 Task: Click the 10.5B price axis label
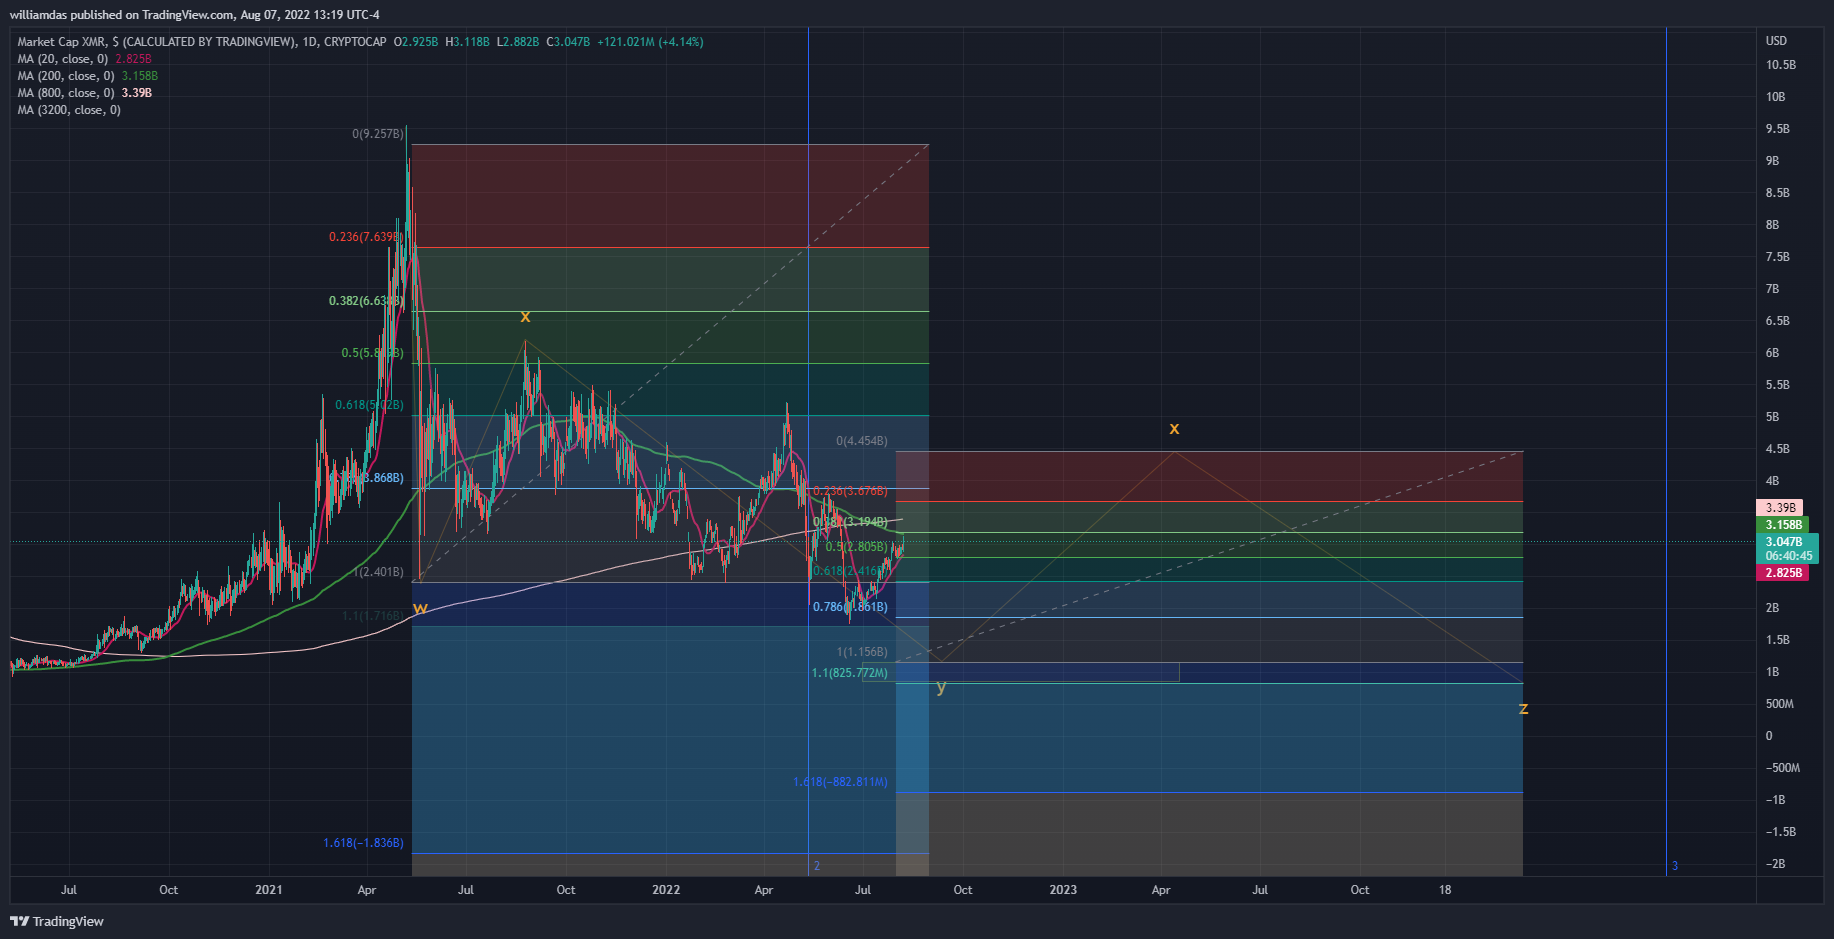pyautogui.click(x=1781, y=65)
